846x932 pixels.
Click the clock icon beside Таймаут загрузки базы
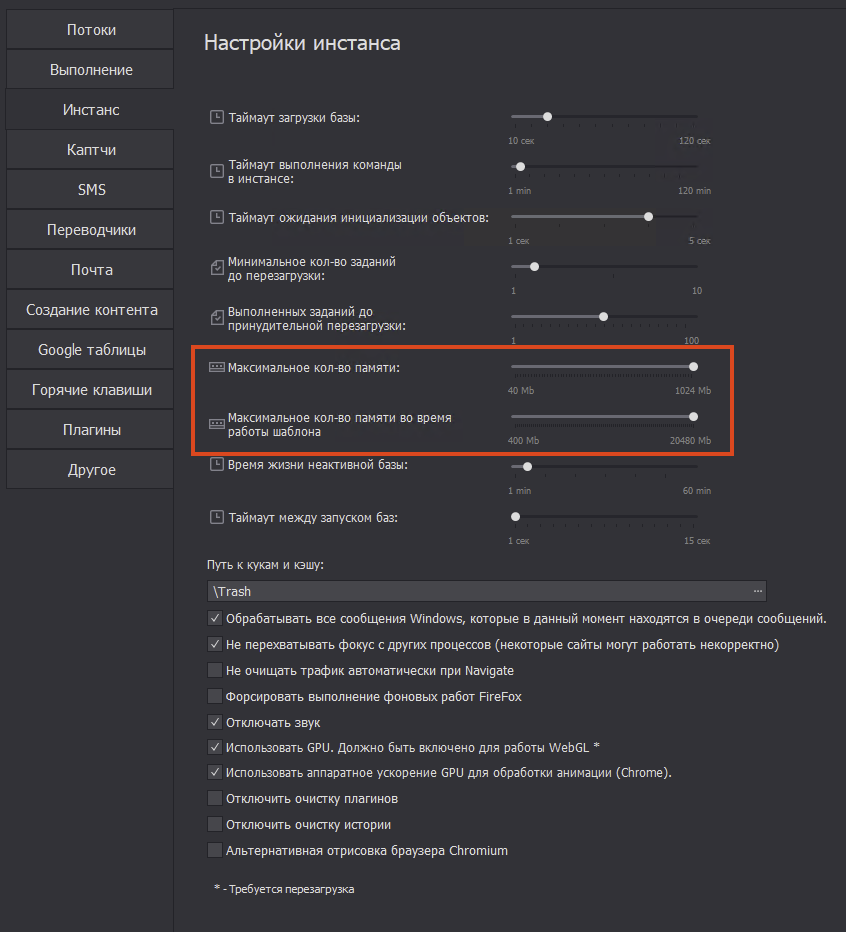(x=217, y=118)
